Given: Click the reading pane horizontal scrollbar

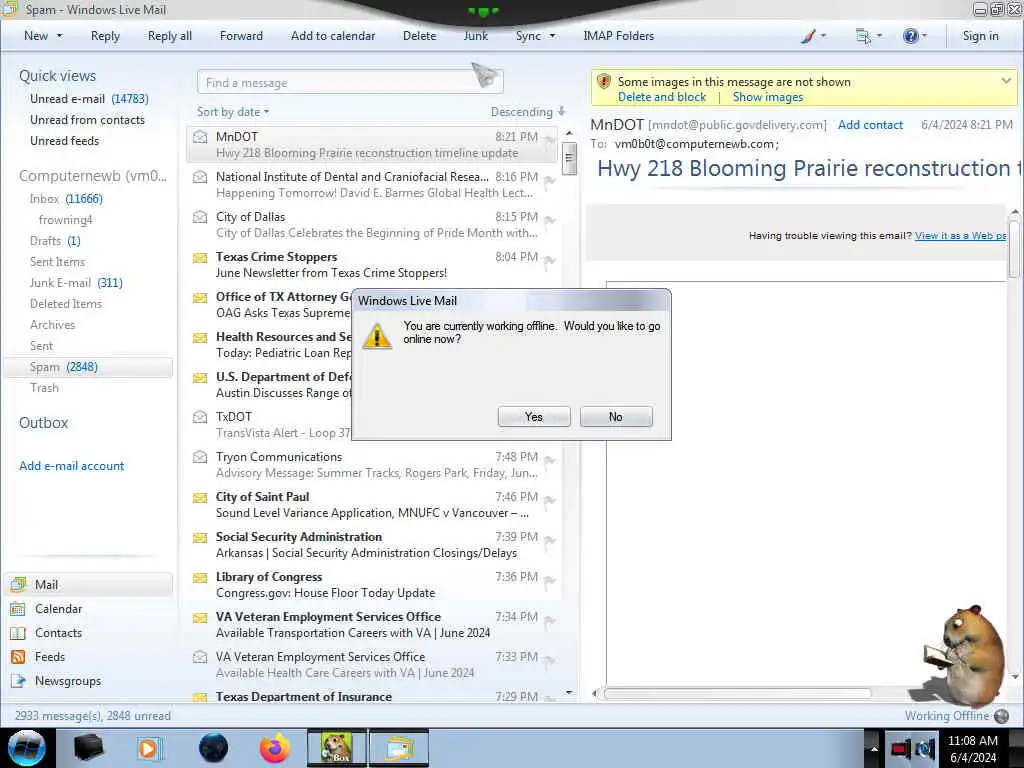Looking at the screenshot, I should coord(737,694).
